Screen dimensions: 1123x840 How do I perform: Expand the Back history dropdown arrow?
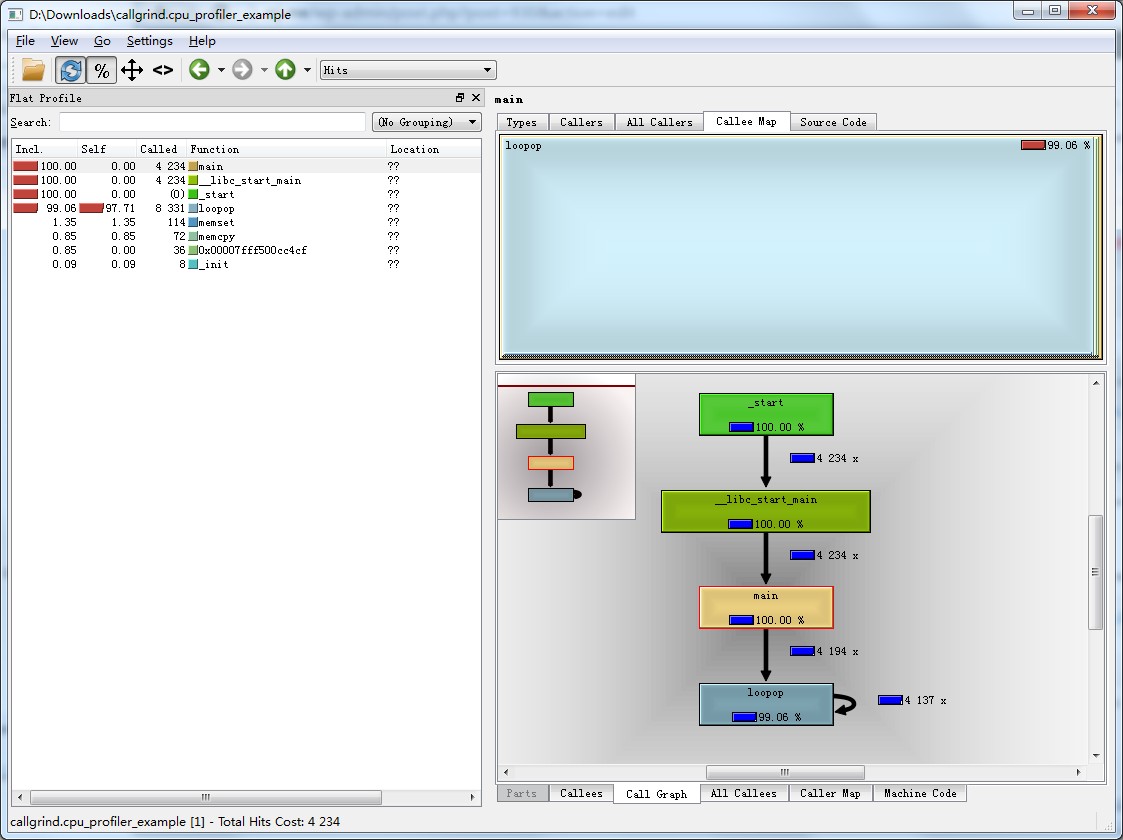click(x=221, y=70)
